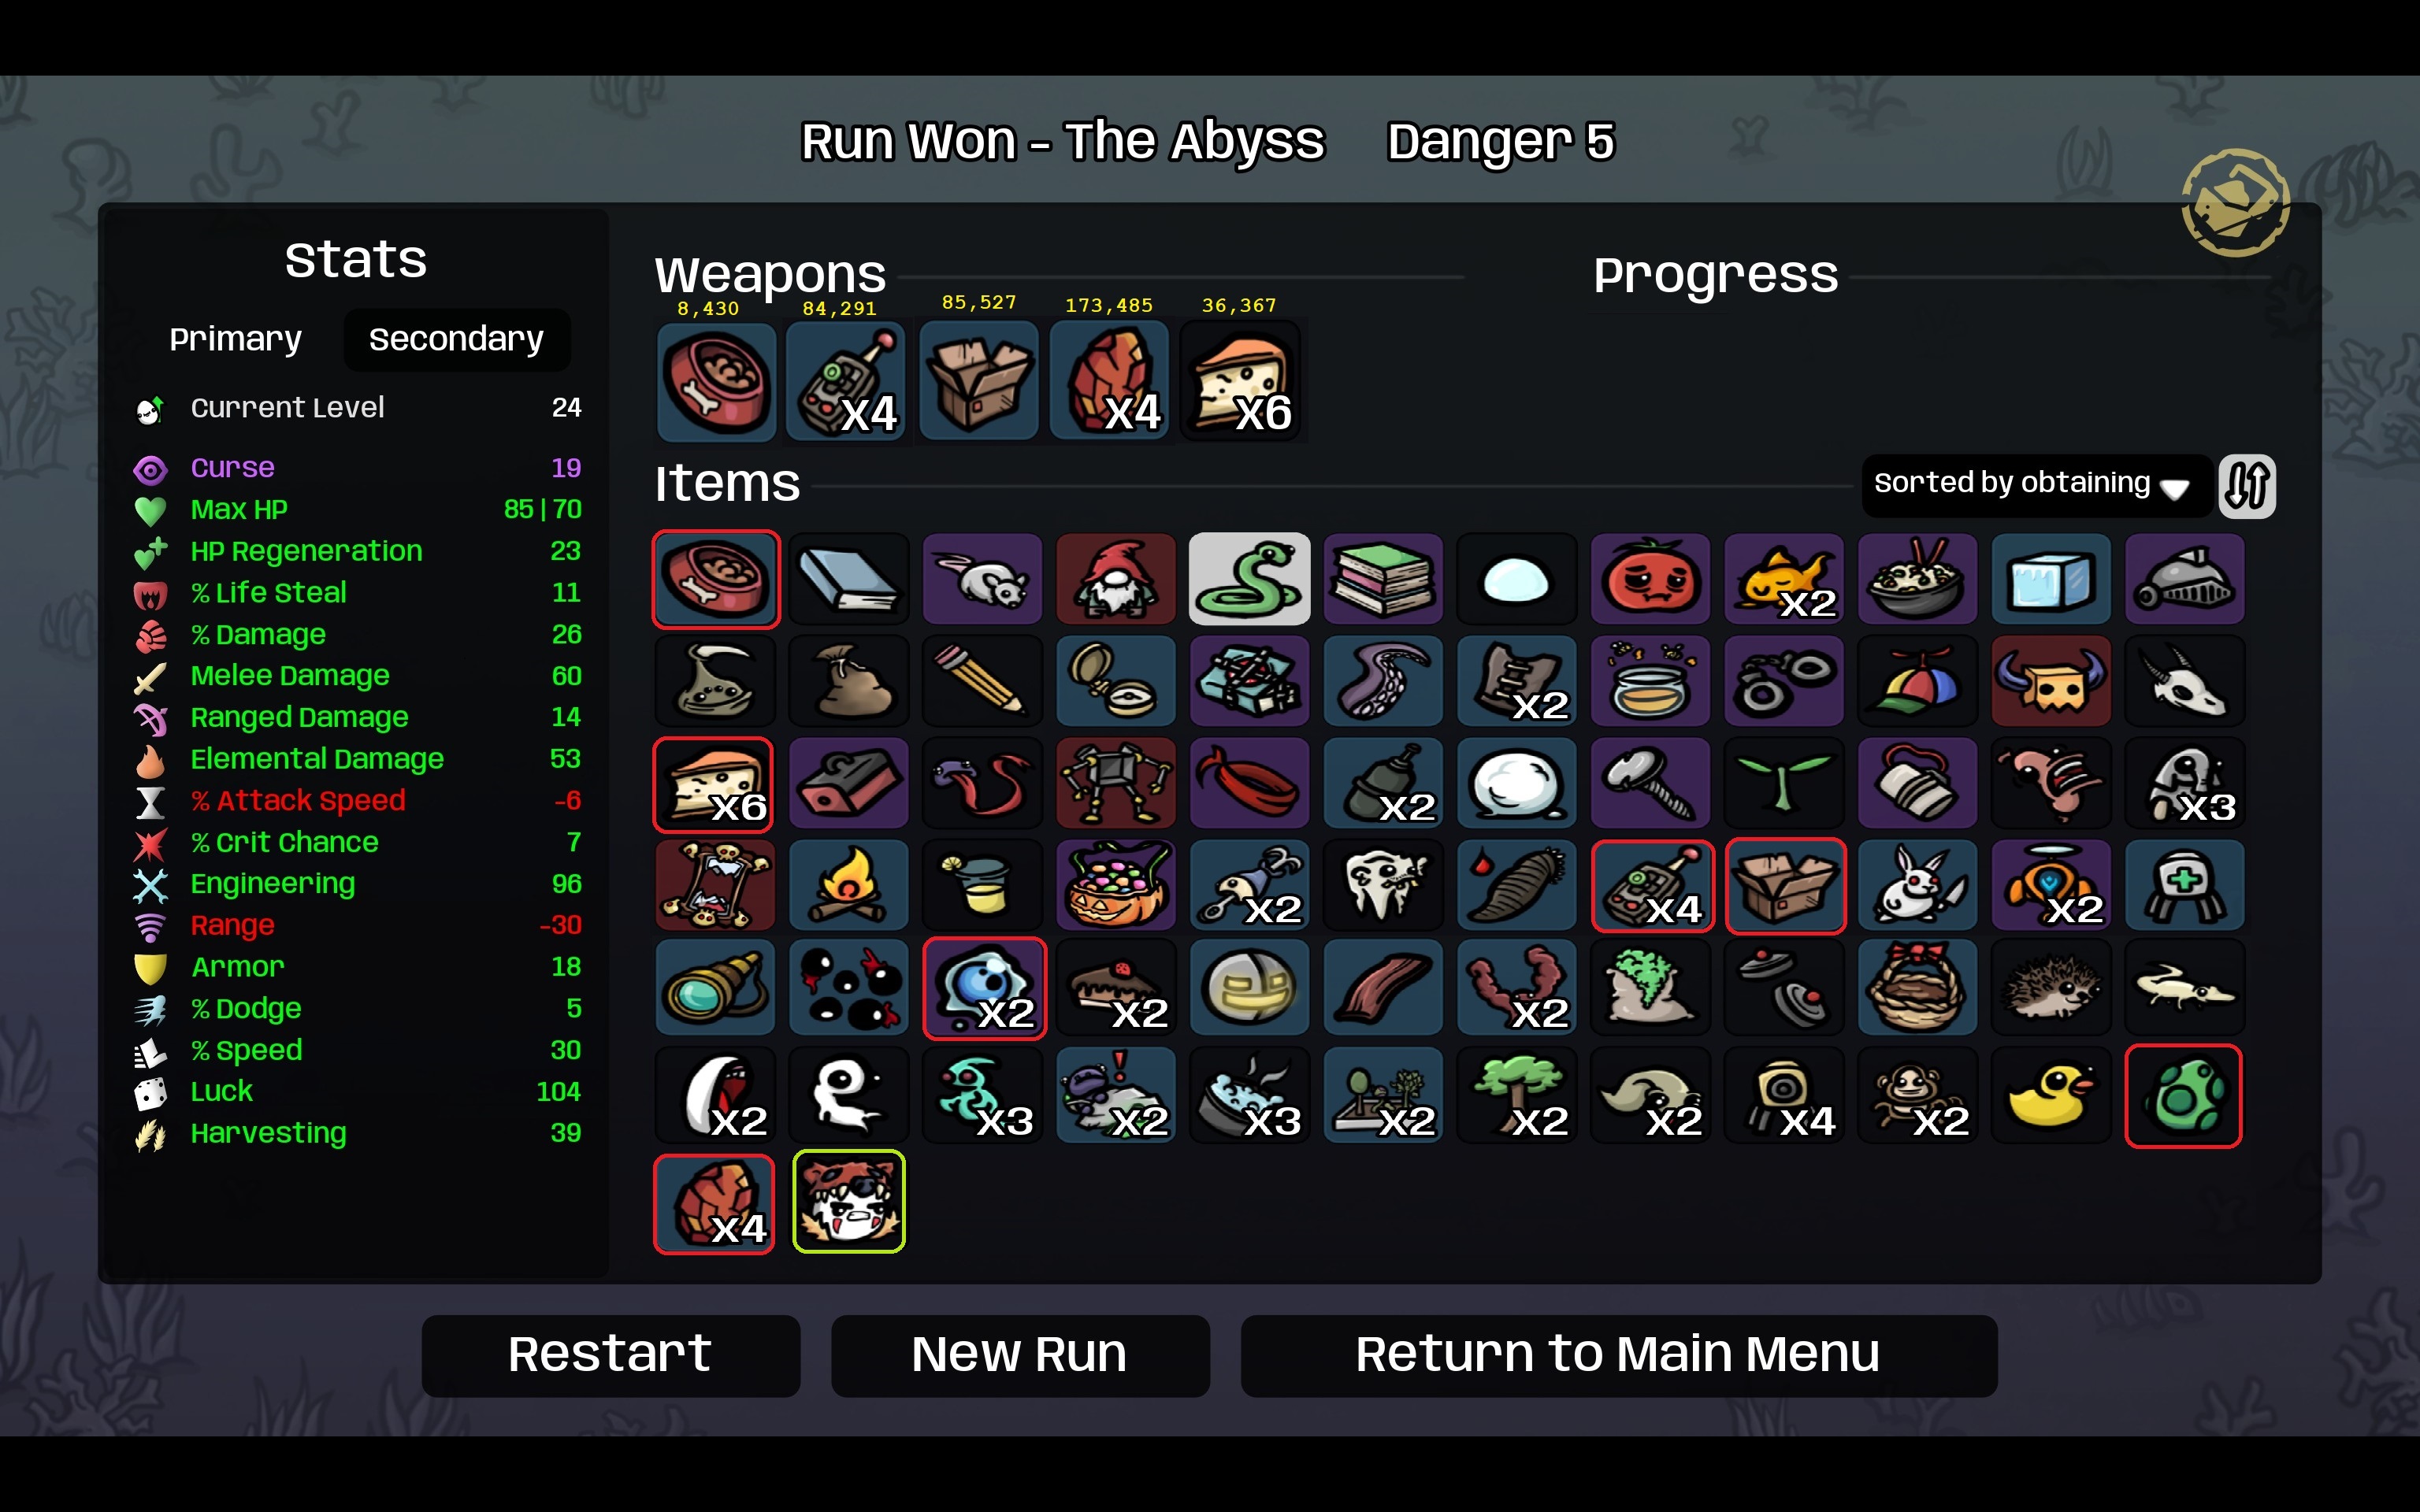
Task: Start a New Run
Action: coord(1020,1355)
